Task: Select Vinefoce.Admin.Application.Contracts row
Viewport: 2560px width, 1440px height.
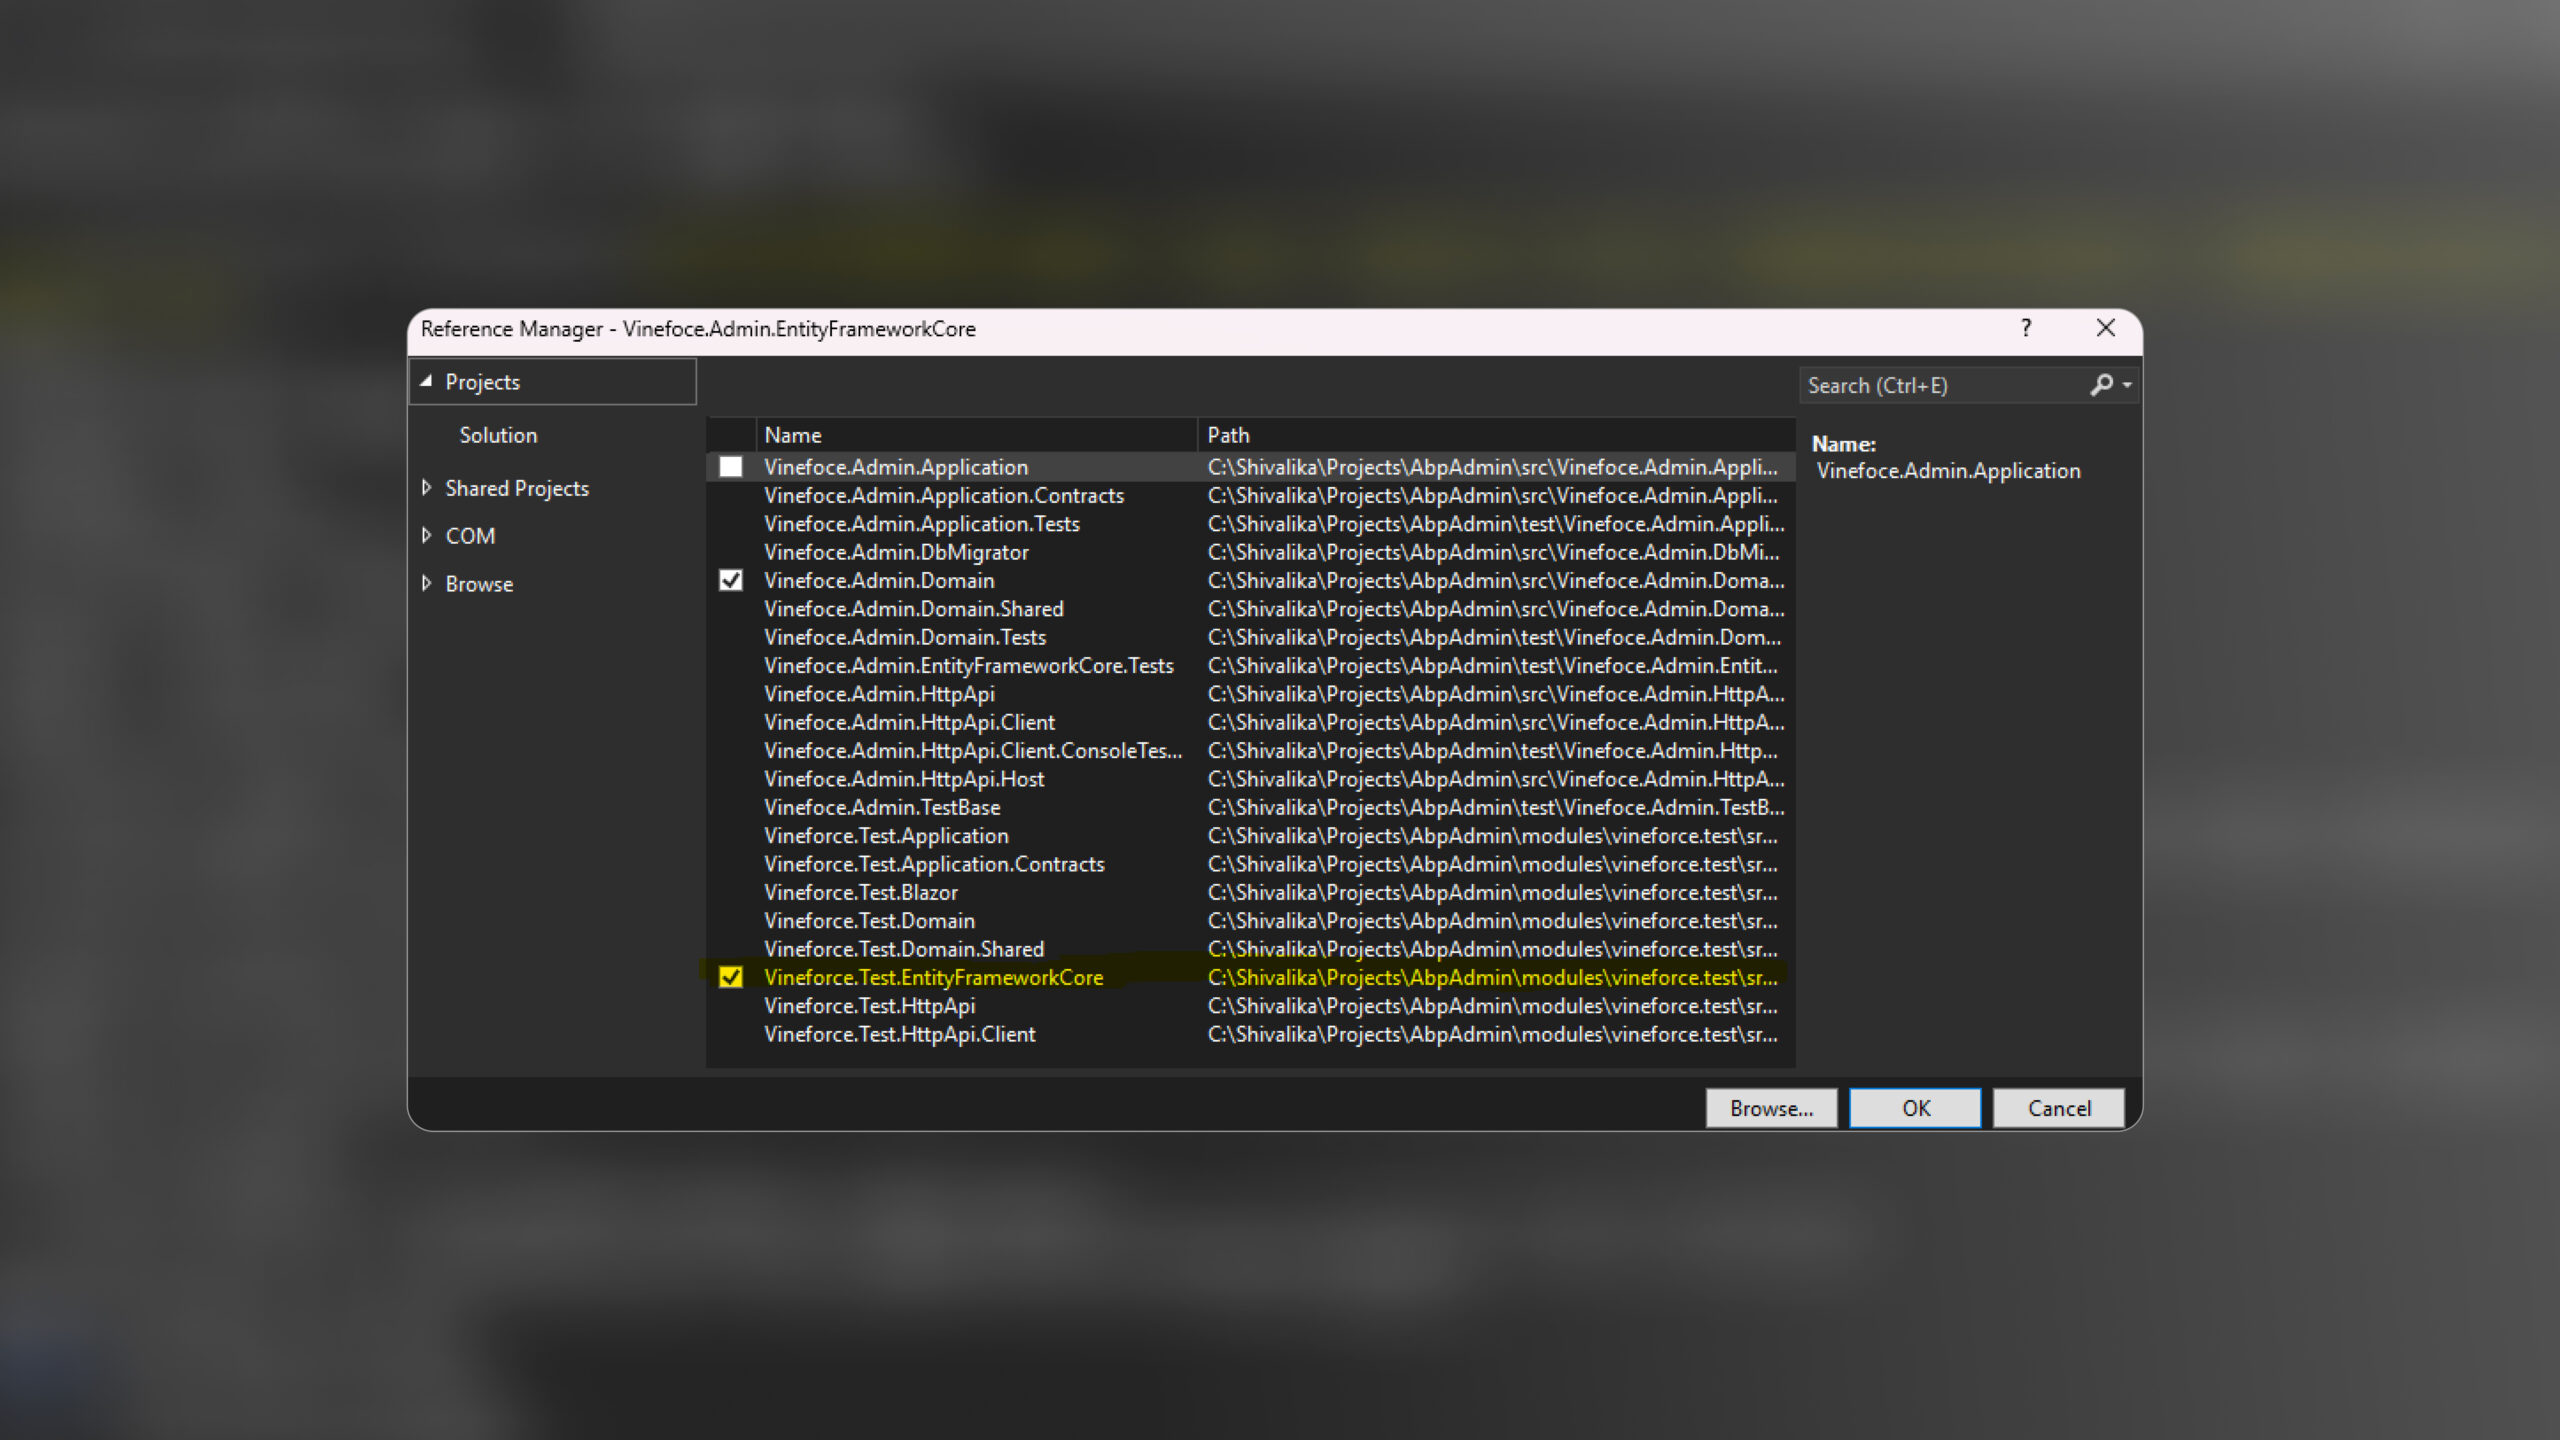Action: click(x=1250, y=495)
